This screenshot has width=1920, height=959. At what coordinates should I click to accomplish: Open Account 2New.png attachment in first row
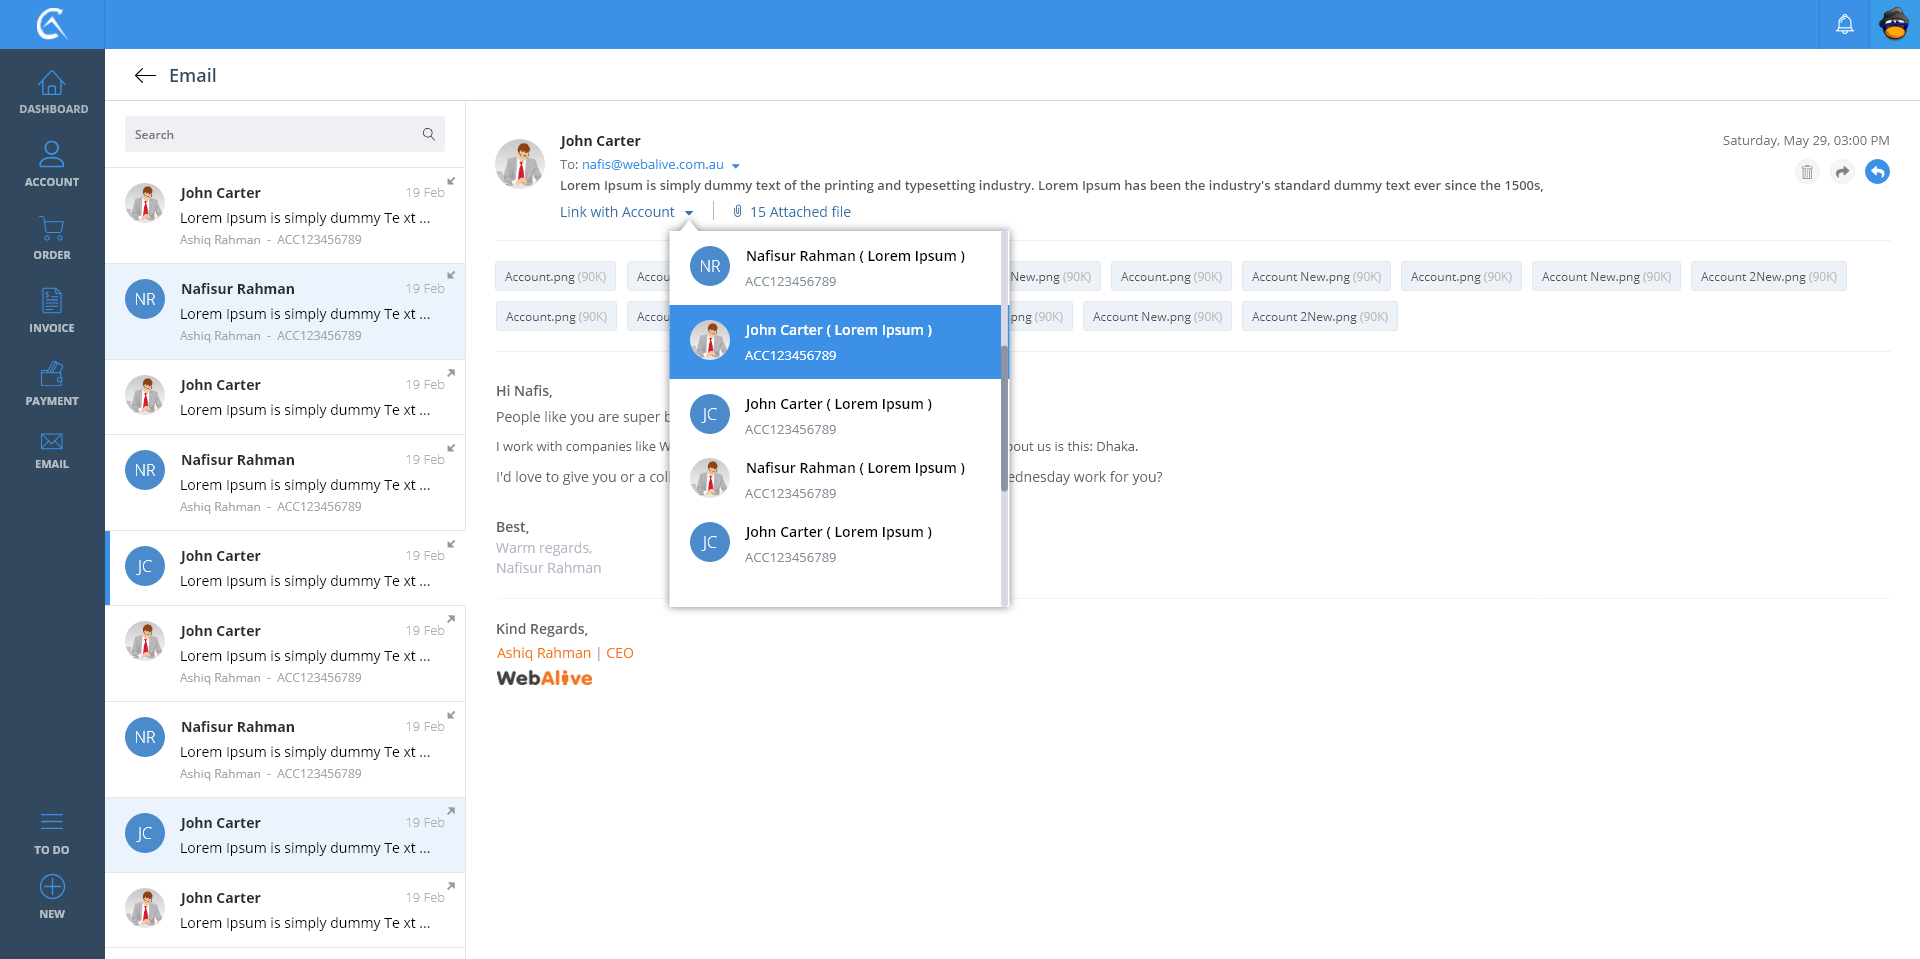click(x=1767, y=277)
